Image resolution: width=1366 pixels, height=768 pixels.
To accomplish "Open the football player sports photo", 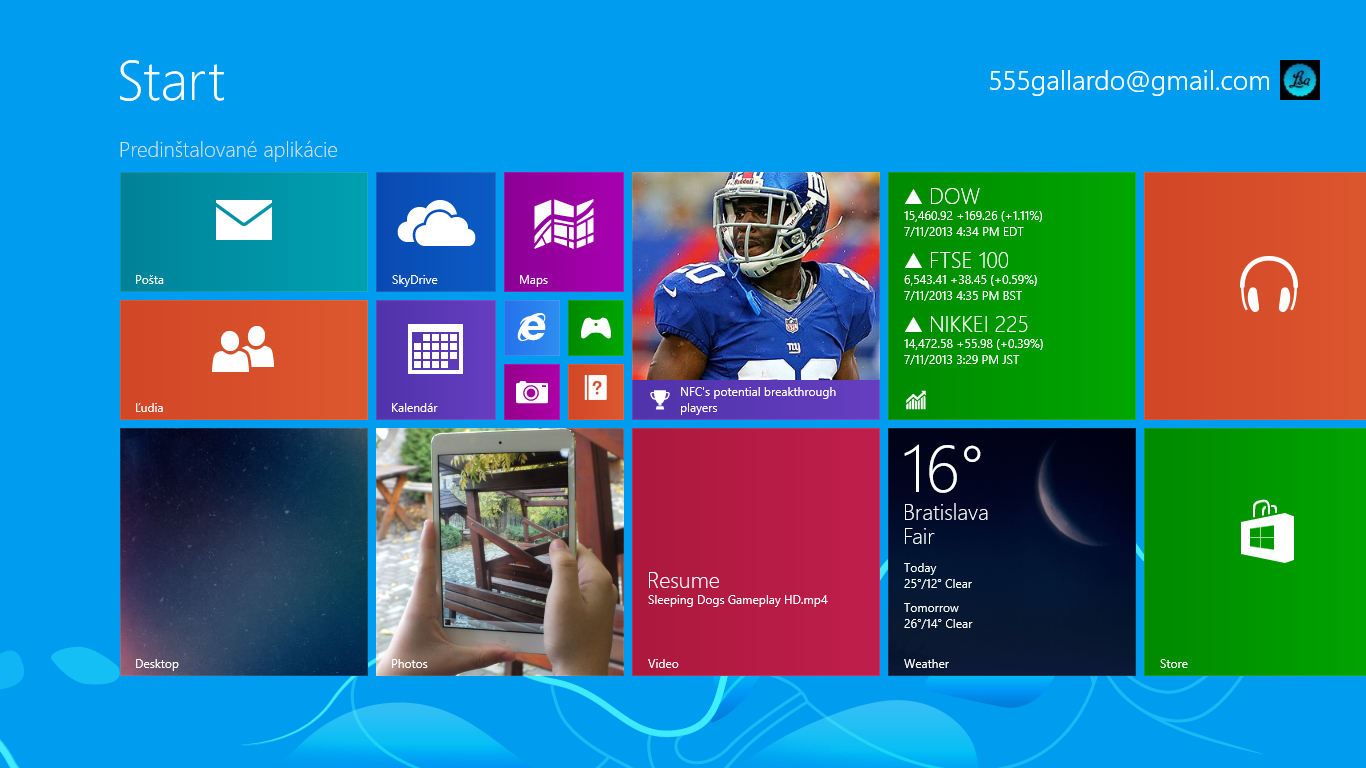I will [x=756, y=276].
